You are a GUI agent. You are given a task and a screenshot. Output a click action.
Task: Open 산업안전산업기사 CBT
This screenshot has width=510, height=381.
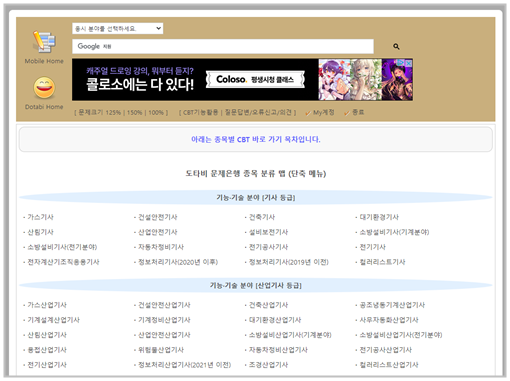click(164, 335)
